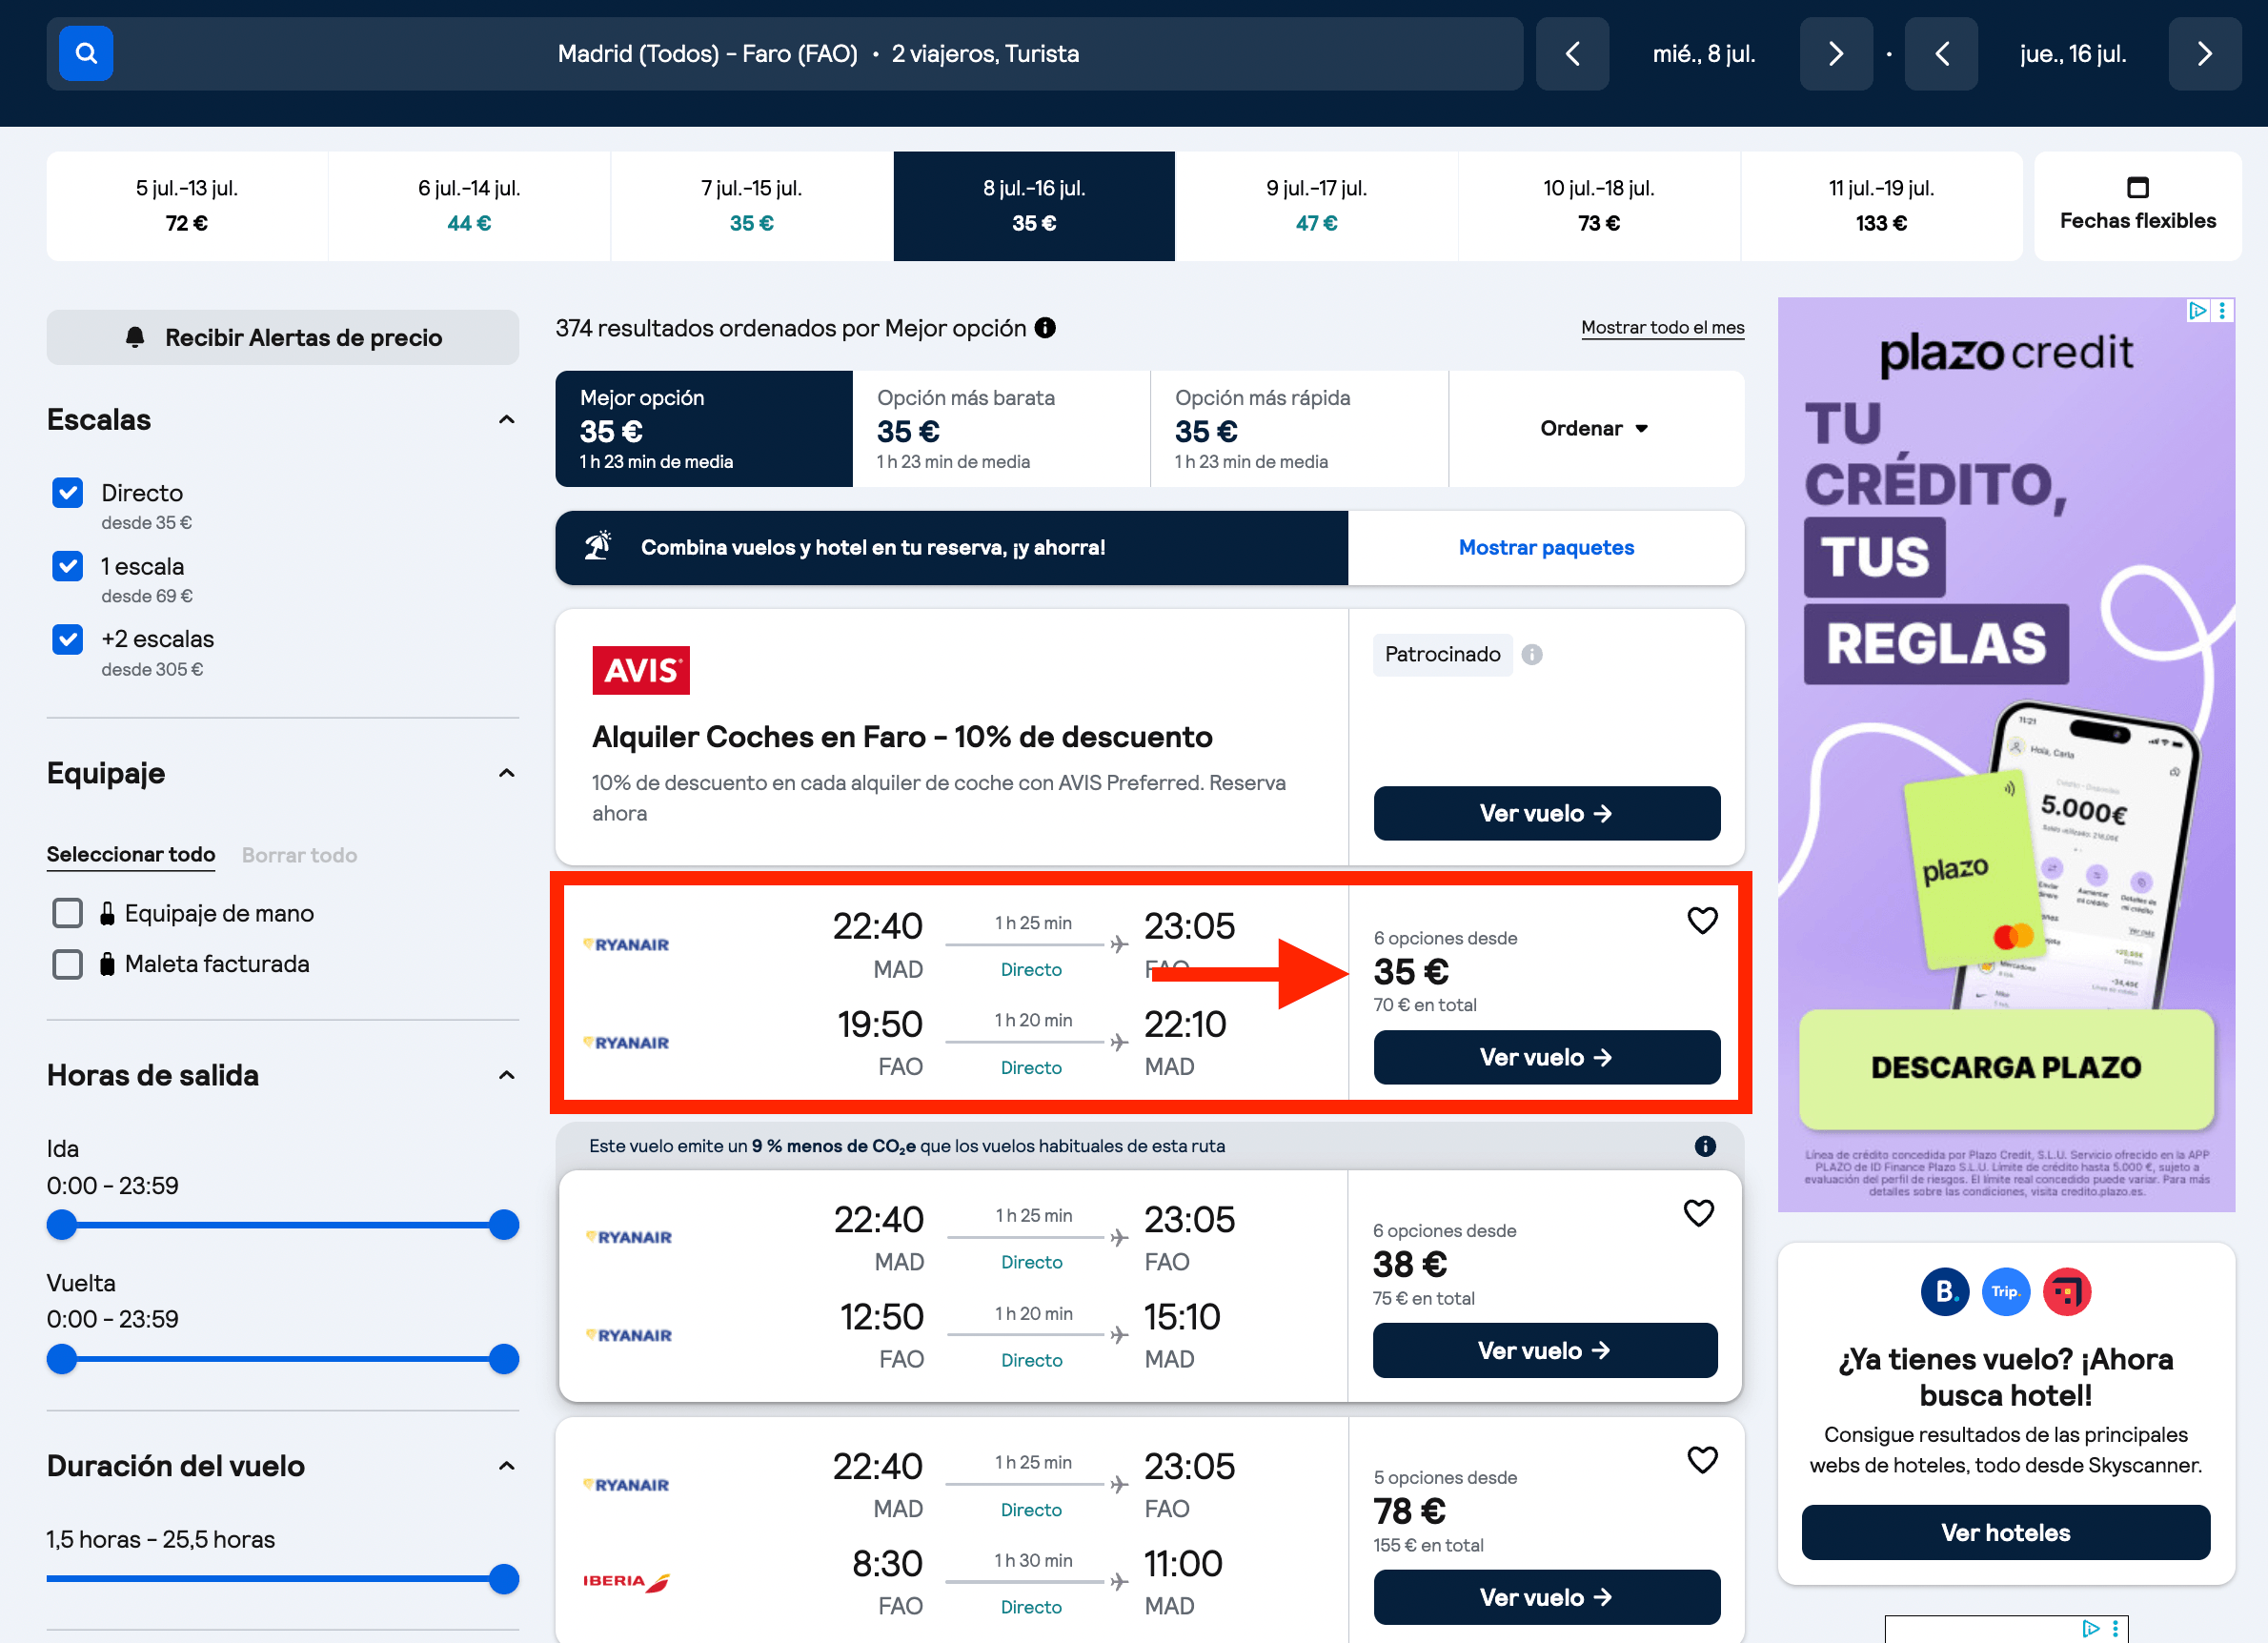Viewport: 2268px width, 1643px height.
Task: Collapse the Escalas filter section
Action: pyautogui.click(x=507, y=420)
